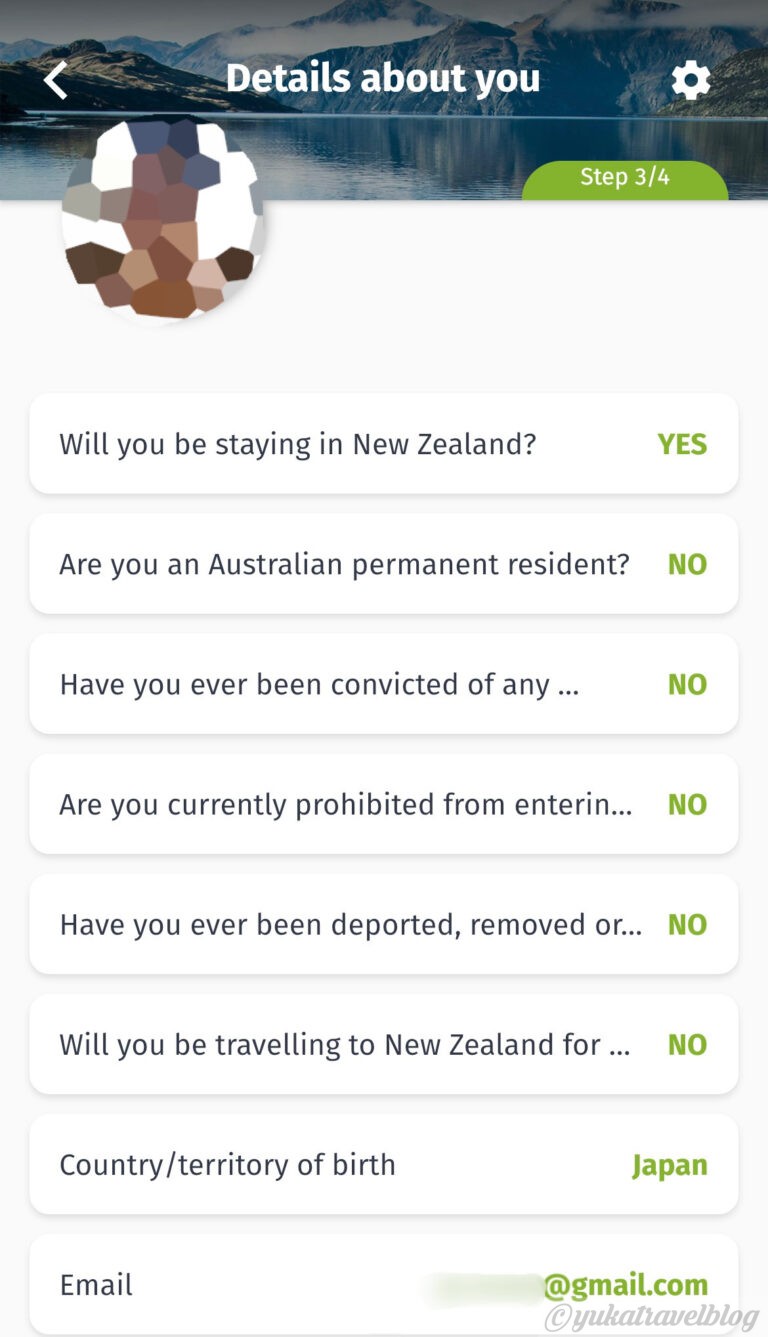Tap the "Will you be staying in New Zealand?" question
The height and width of the screenshot is (1337, 768).
pyautogui.click(x=298, y=444)
